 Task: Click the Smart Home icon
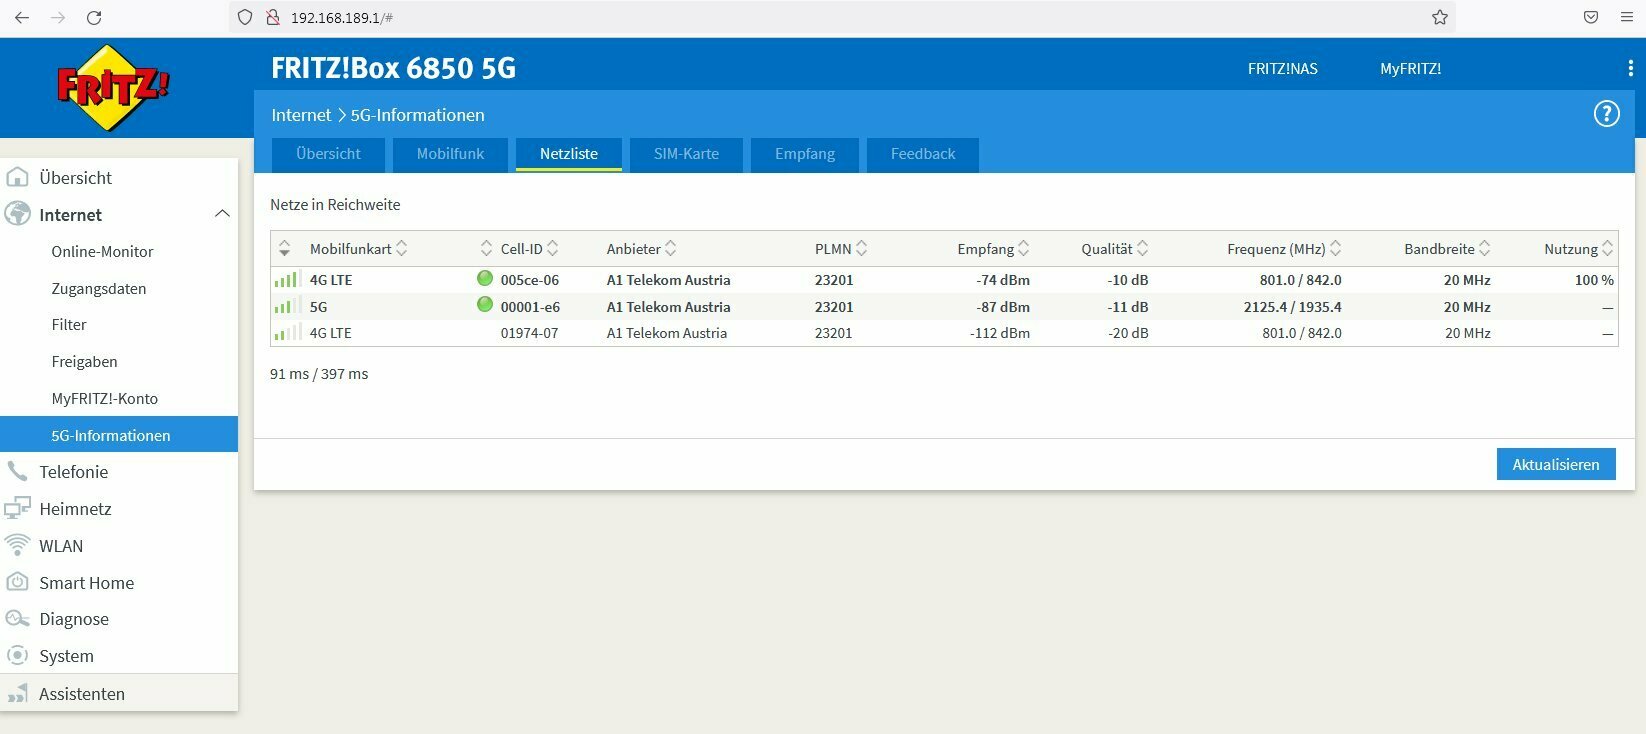click(x=17, y=582)
